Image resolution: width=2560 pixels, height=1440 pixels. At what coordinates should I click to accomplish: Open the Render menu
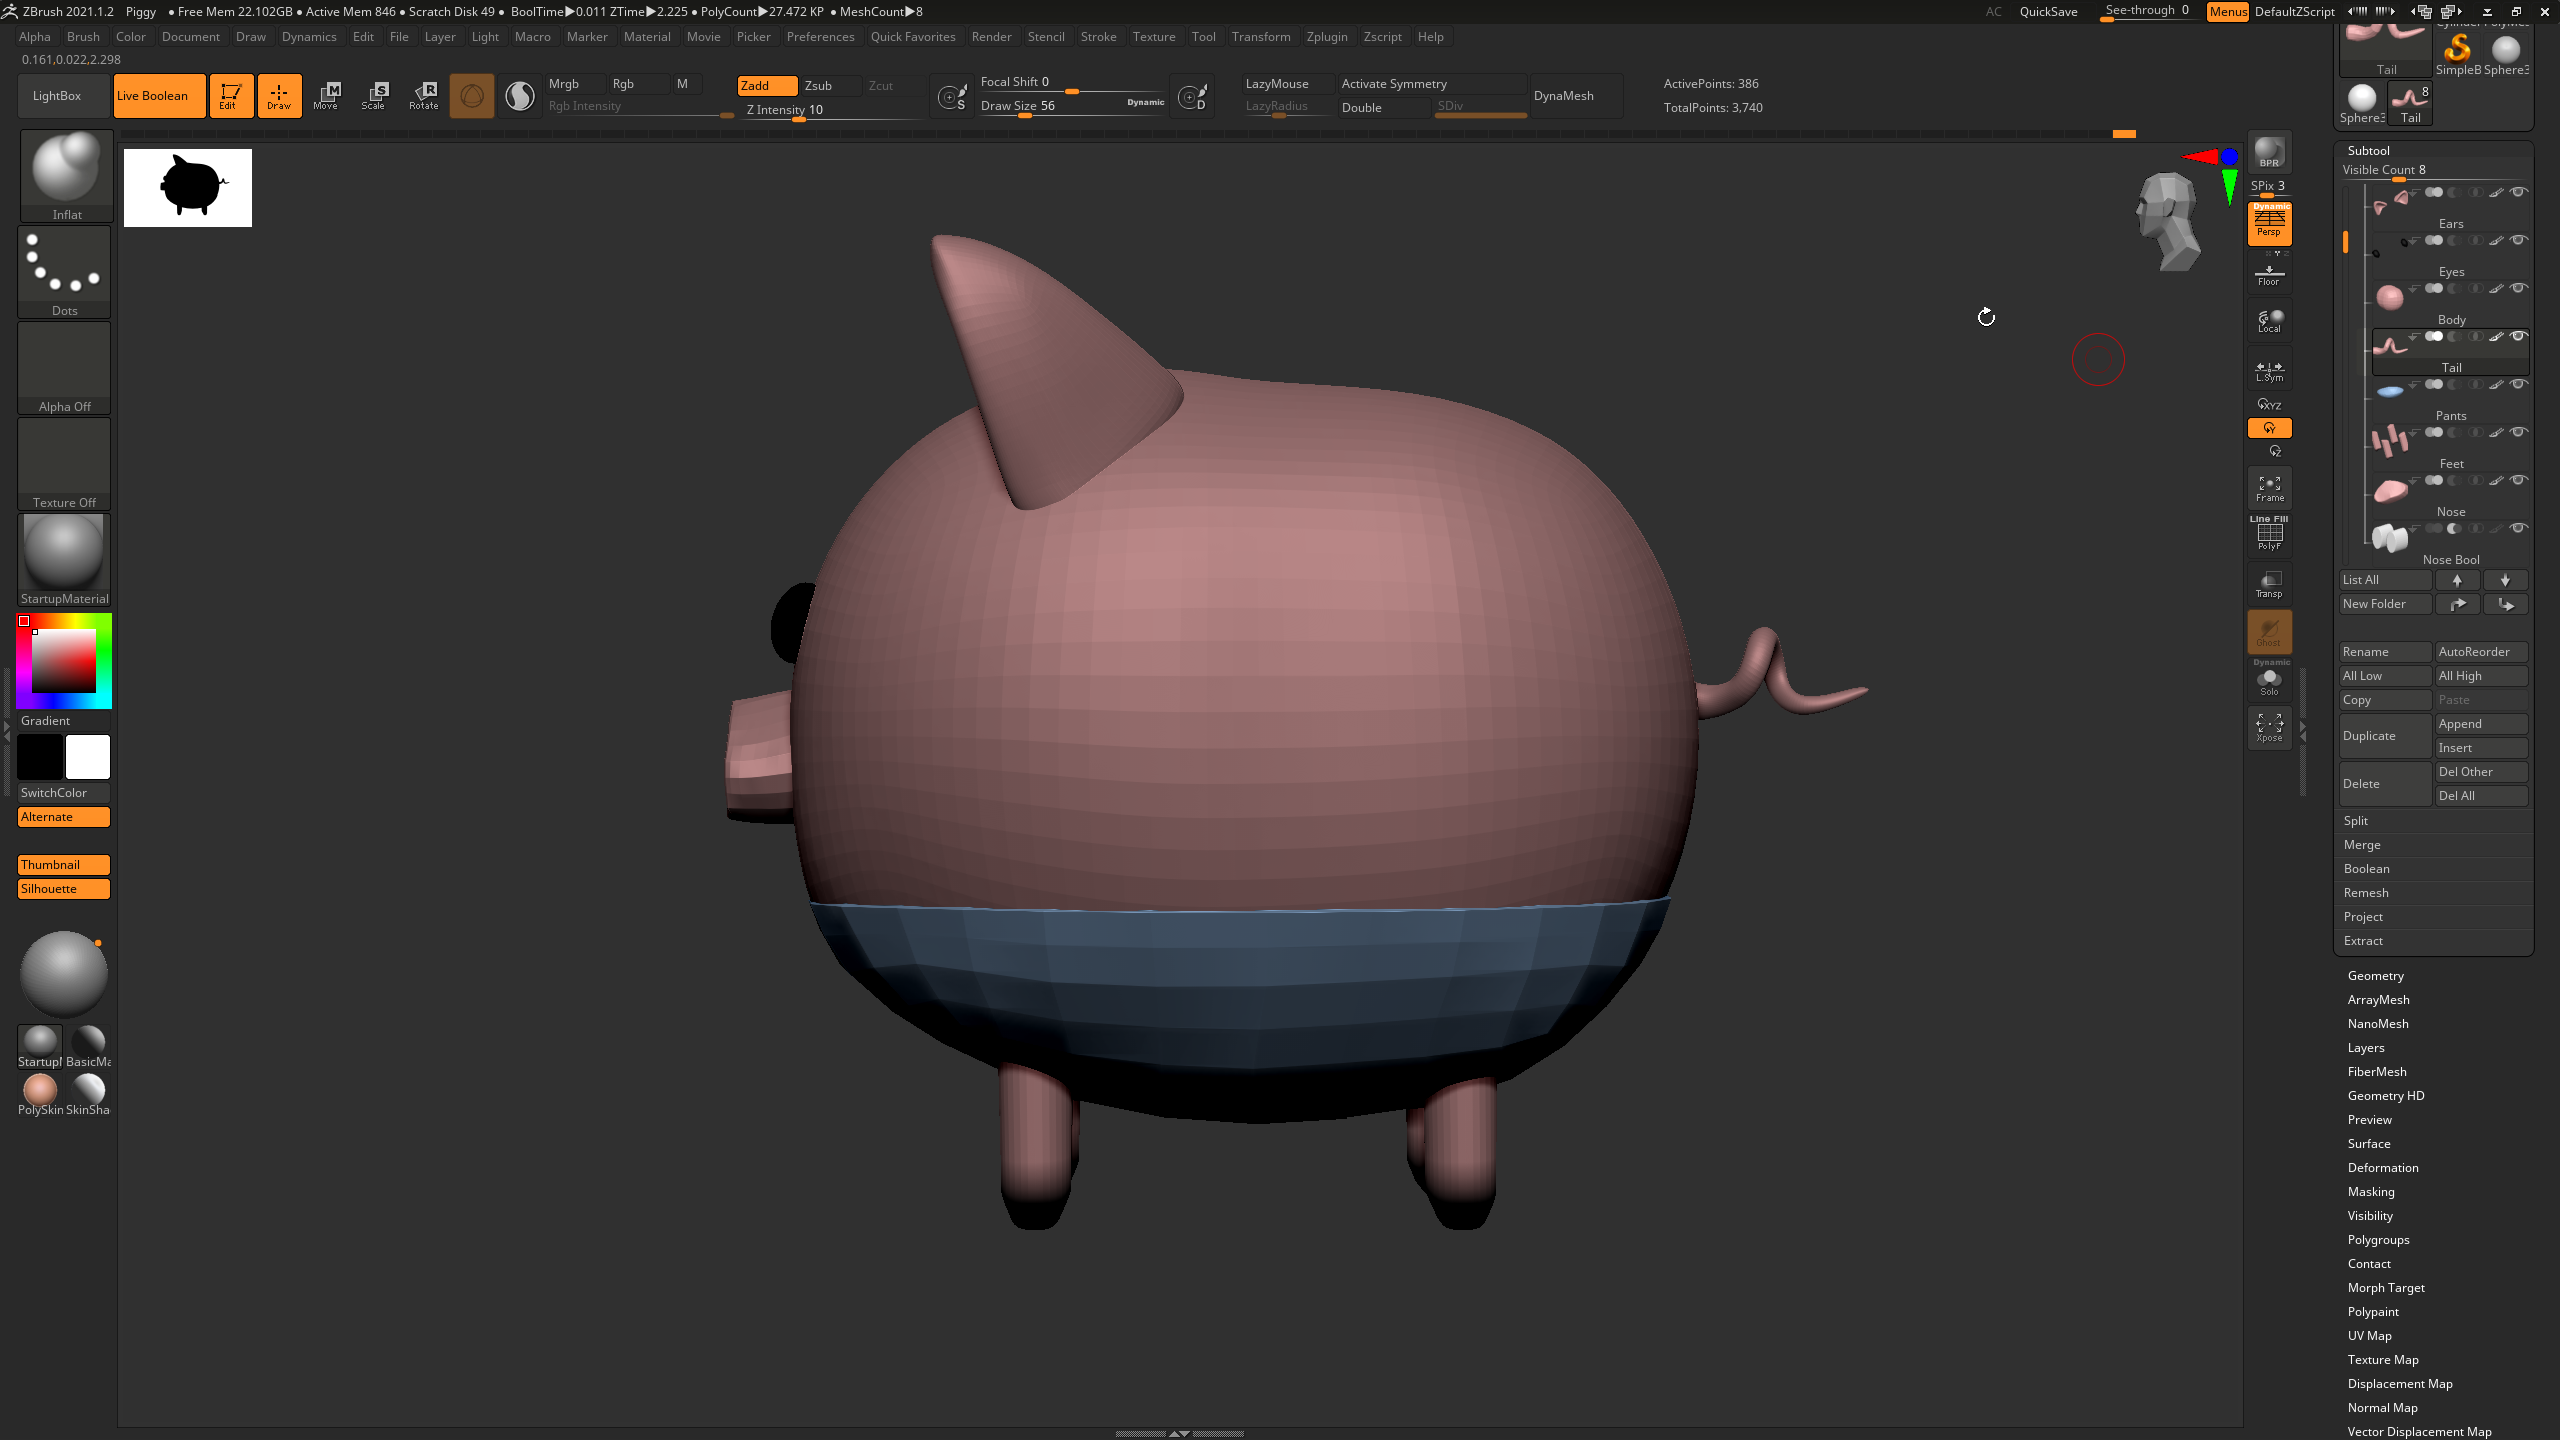pos(991,37)
